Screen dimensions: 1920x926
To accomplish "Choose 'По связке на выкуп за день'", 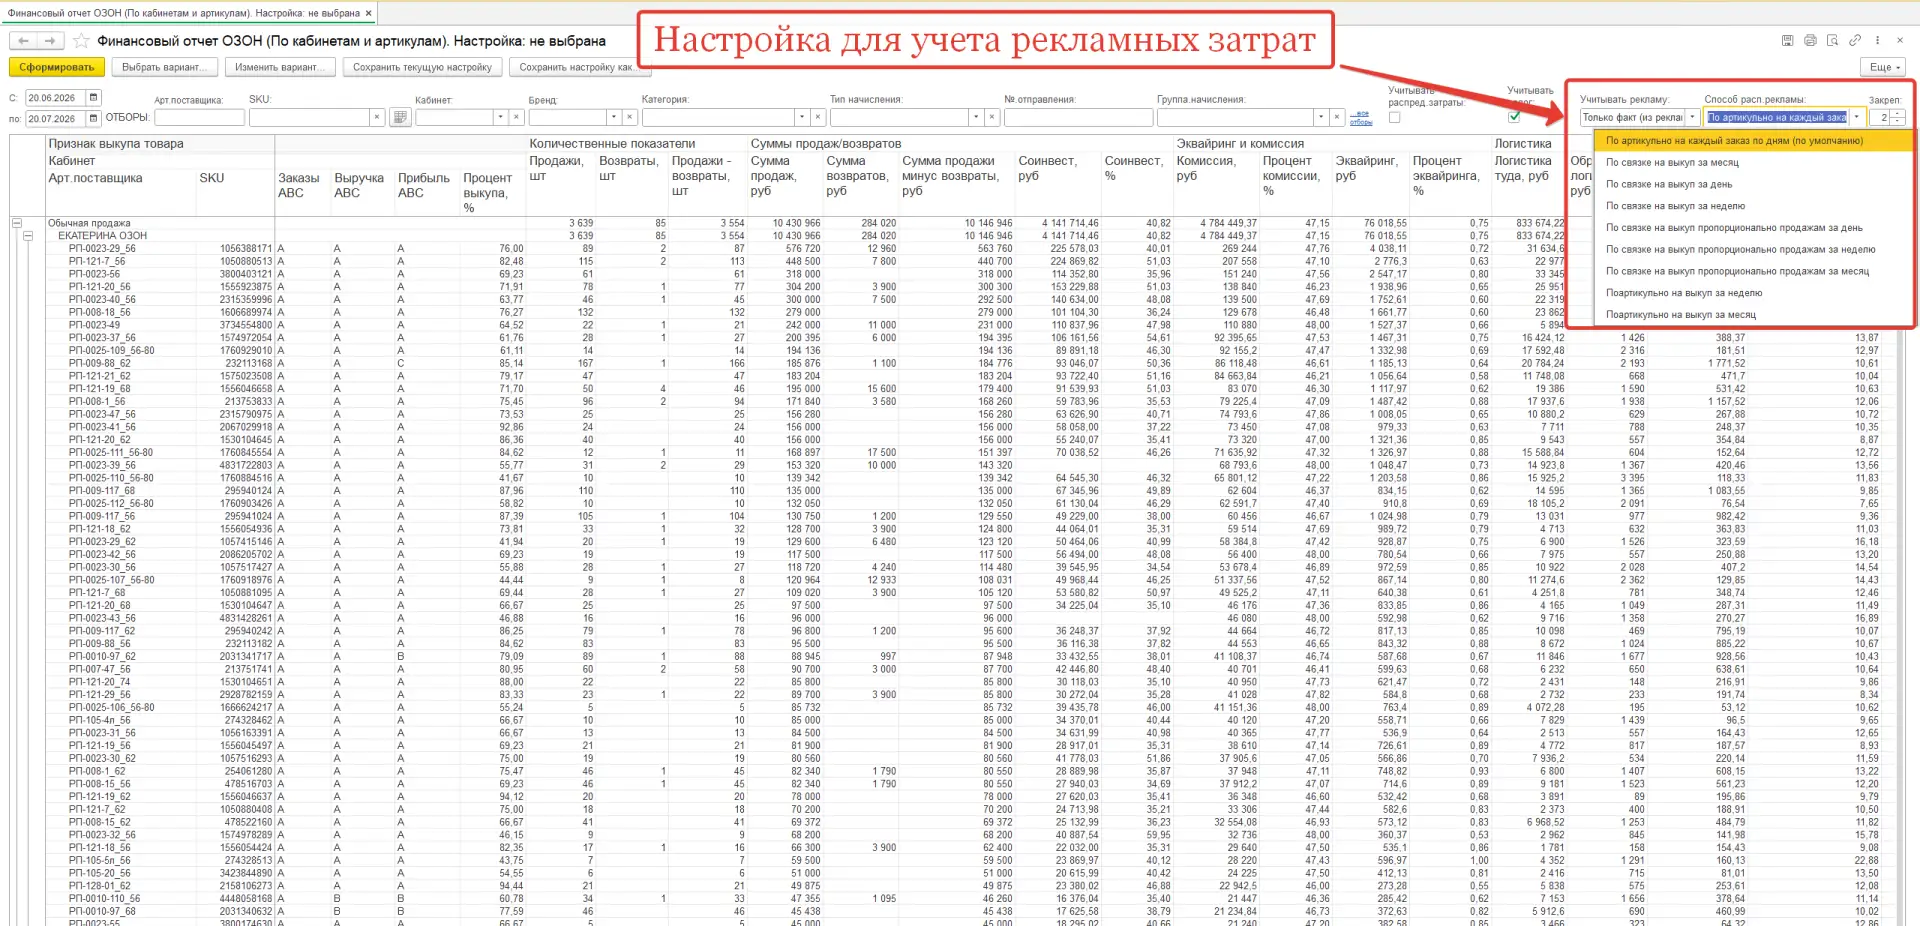I will point(1754,184).
